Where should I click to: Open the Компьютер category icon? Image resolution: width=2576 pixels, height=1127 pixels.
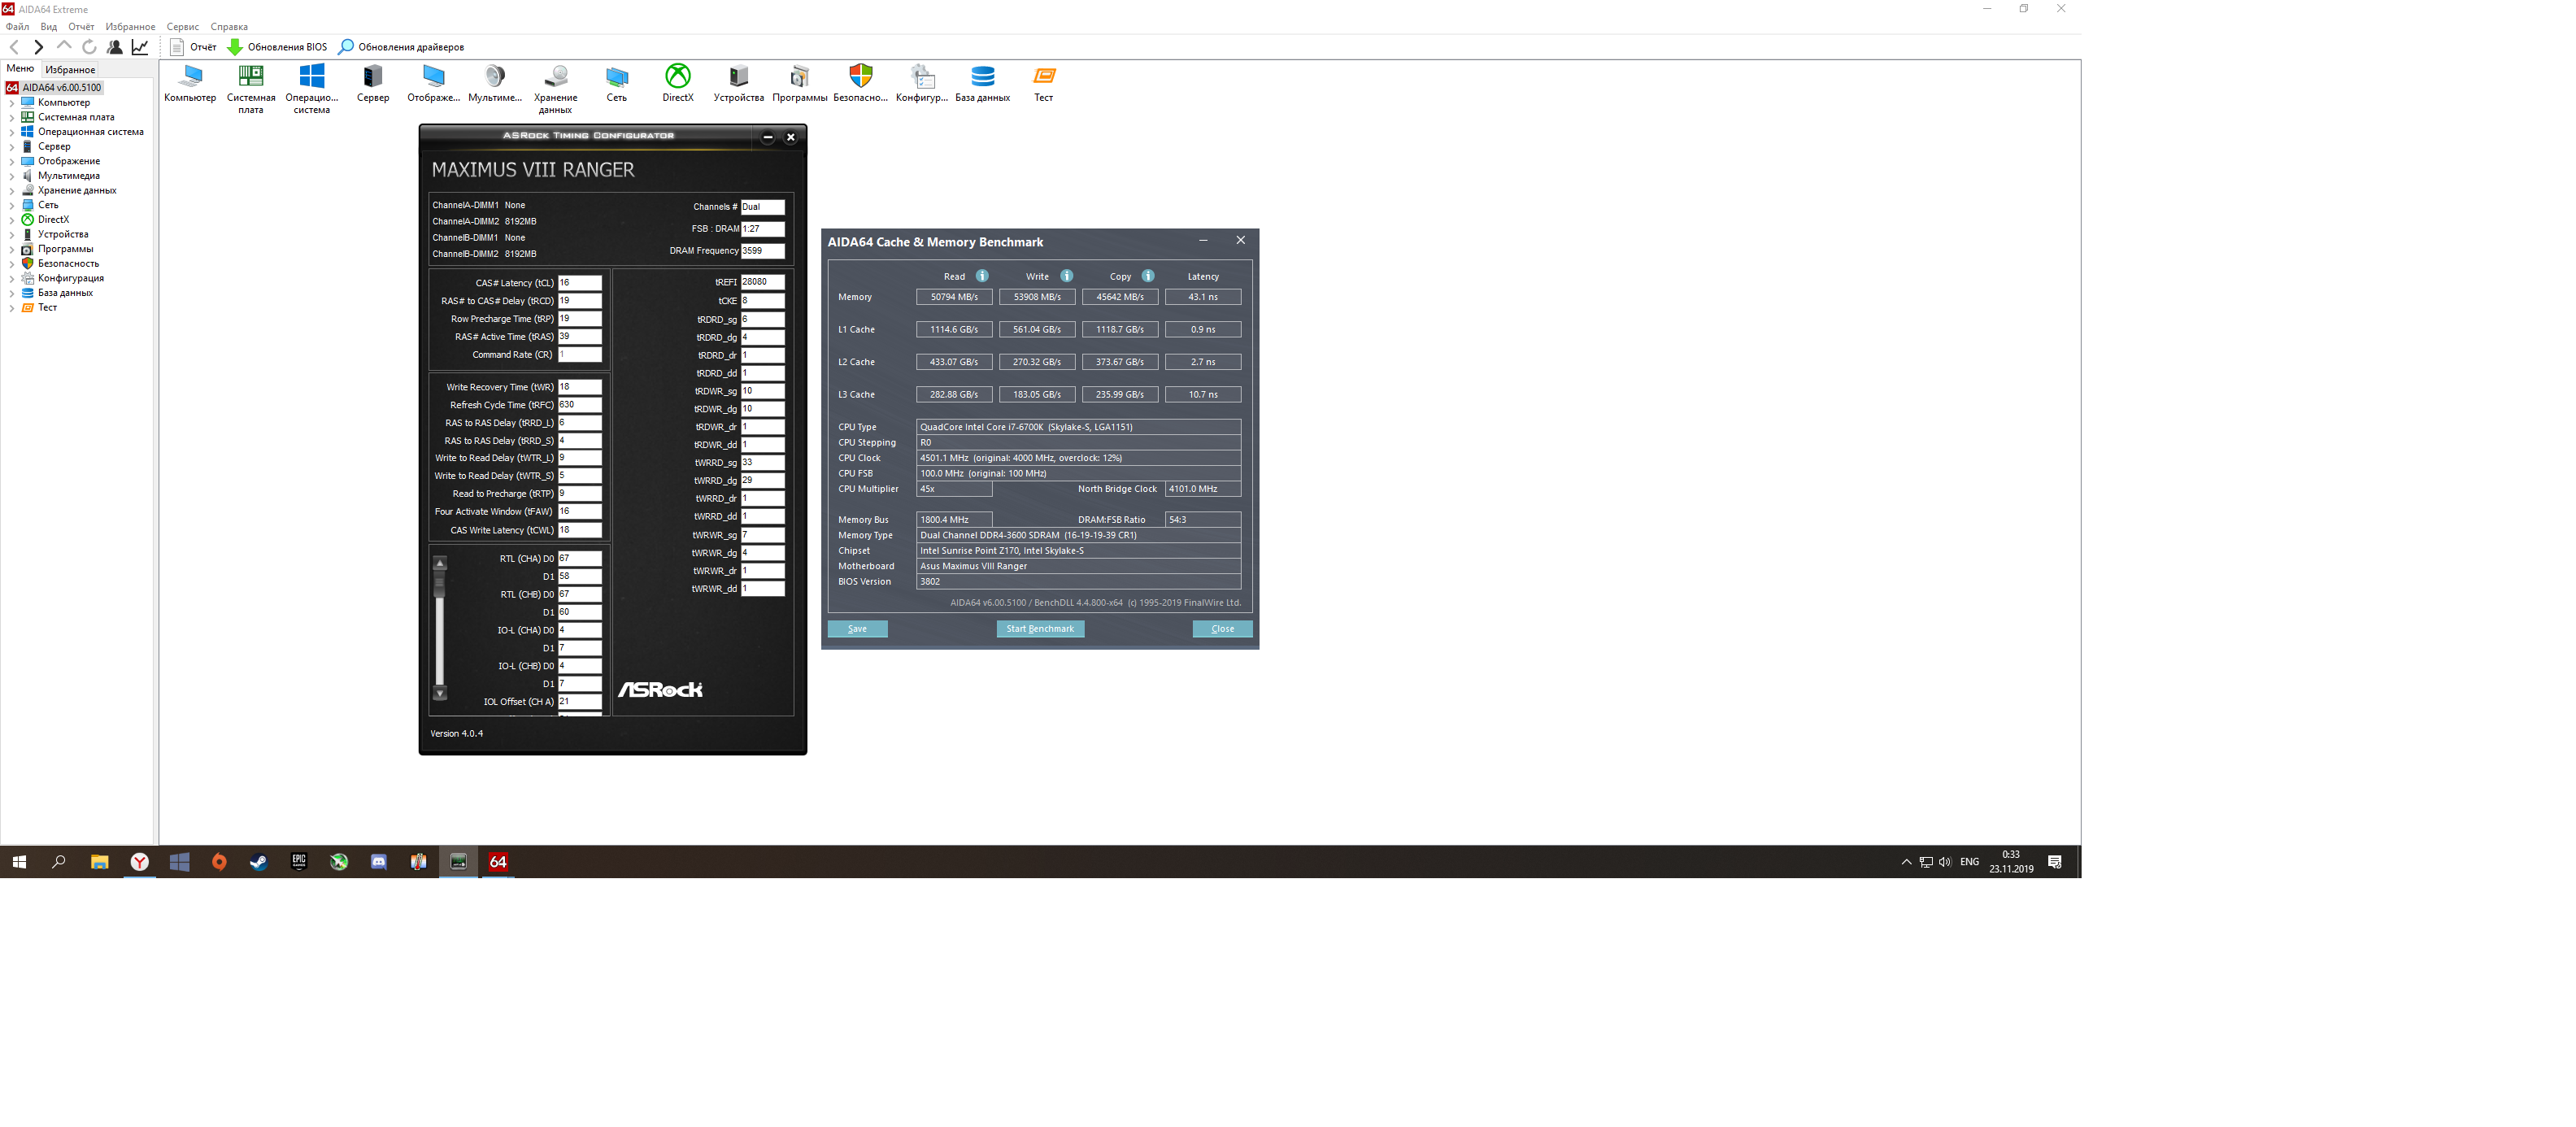click(190, 77)
